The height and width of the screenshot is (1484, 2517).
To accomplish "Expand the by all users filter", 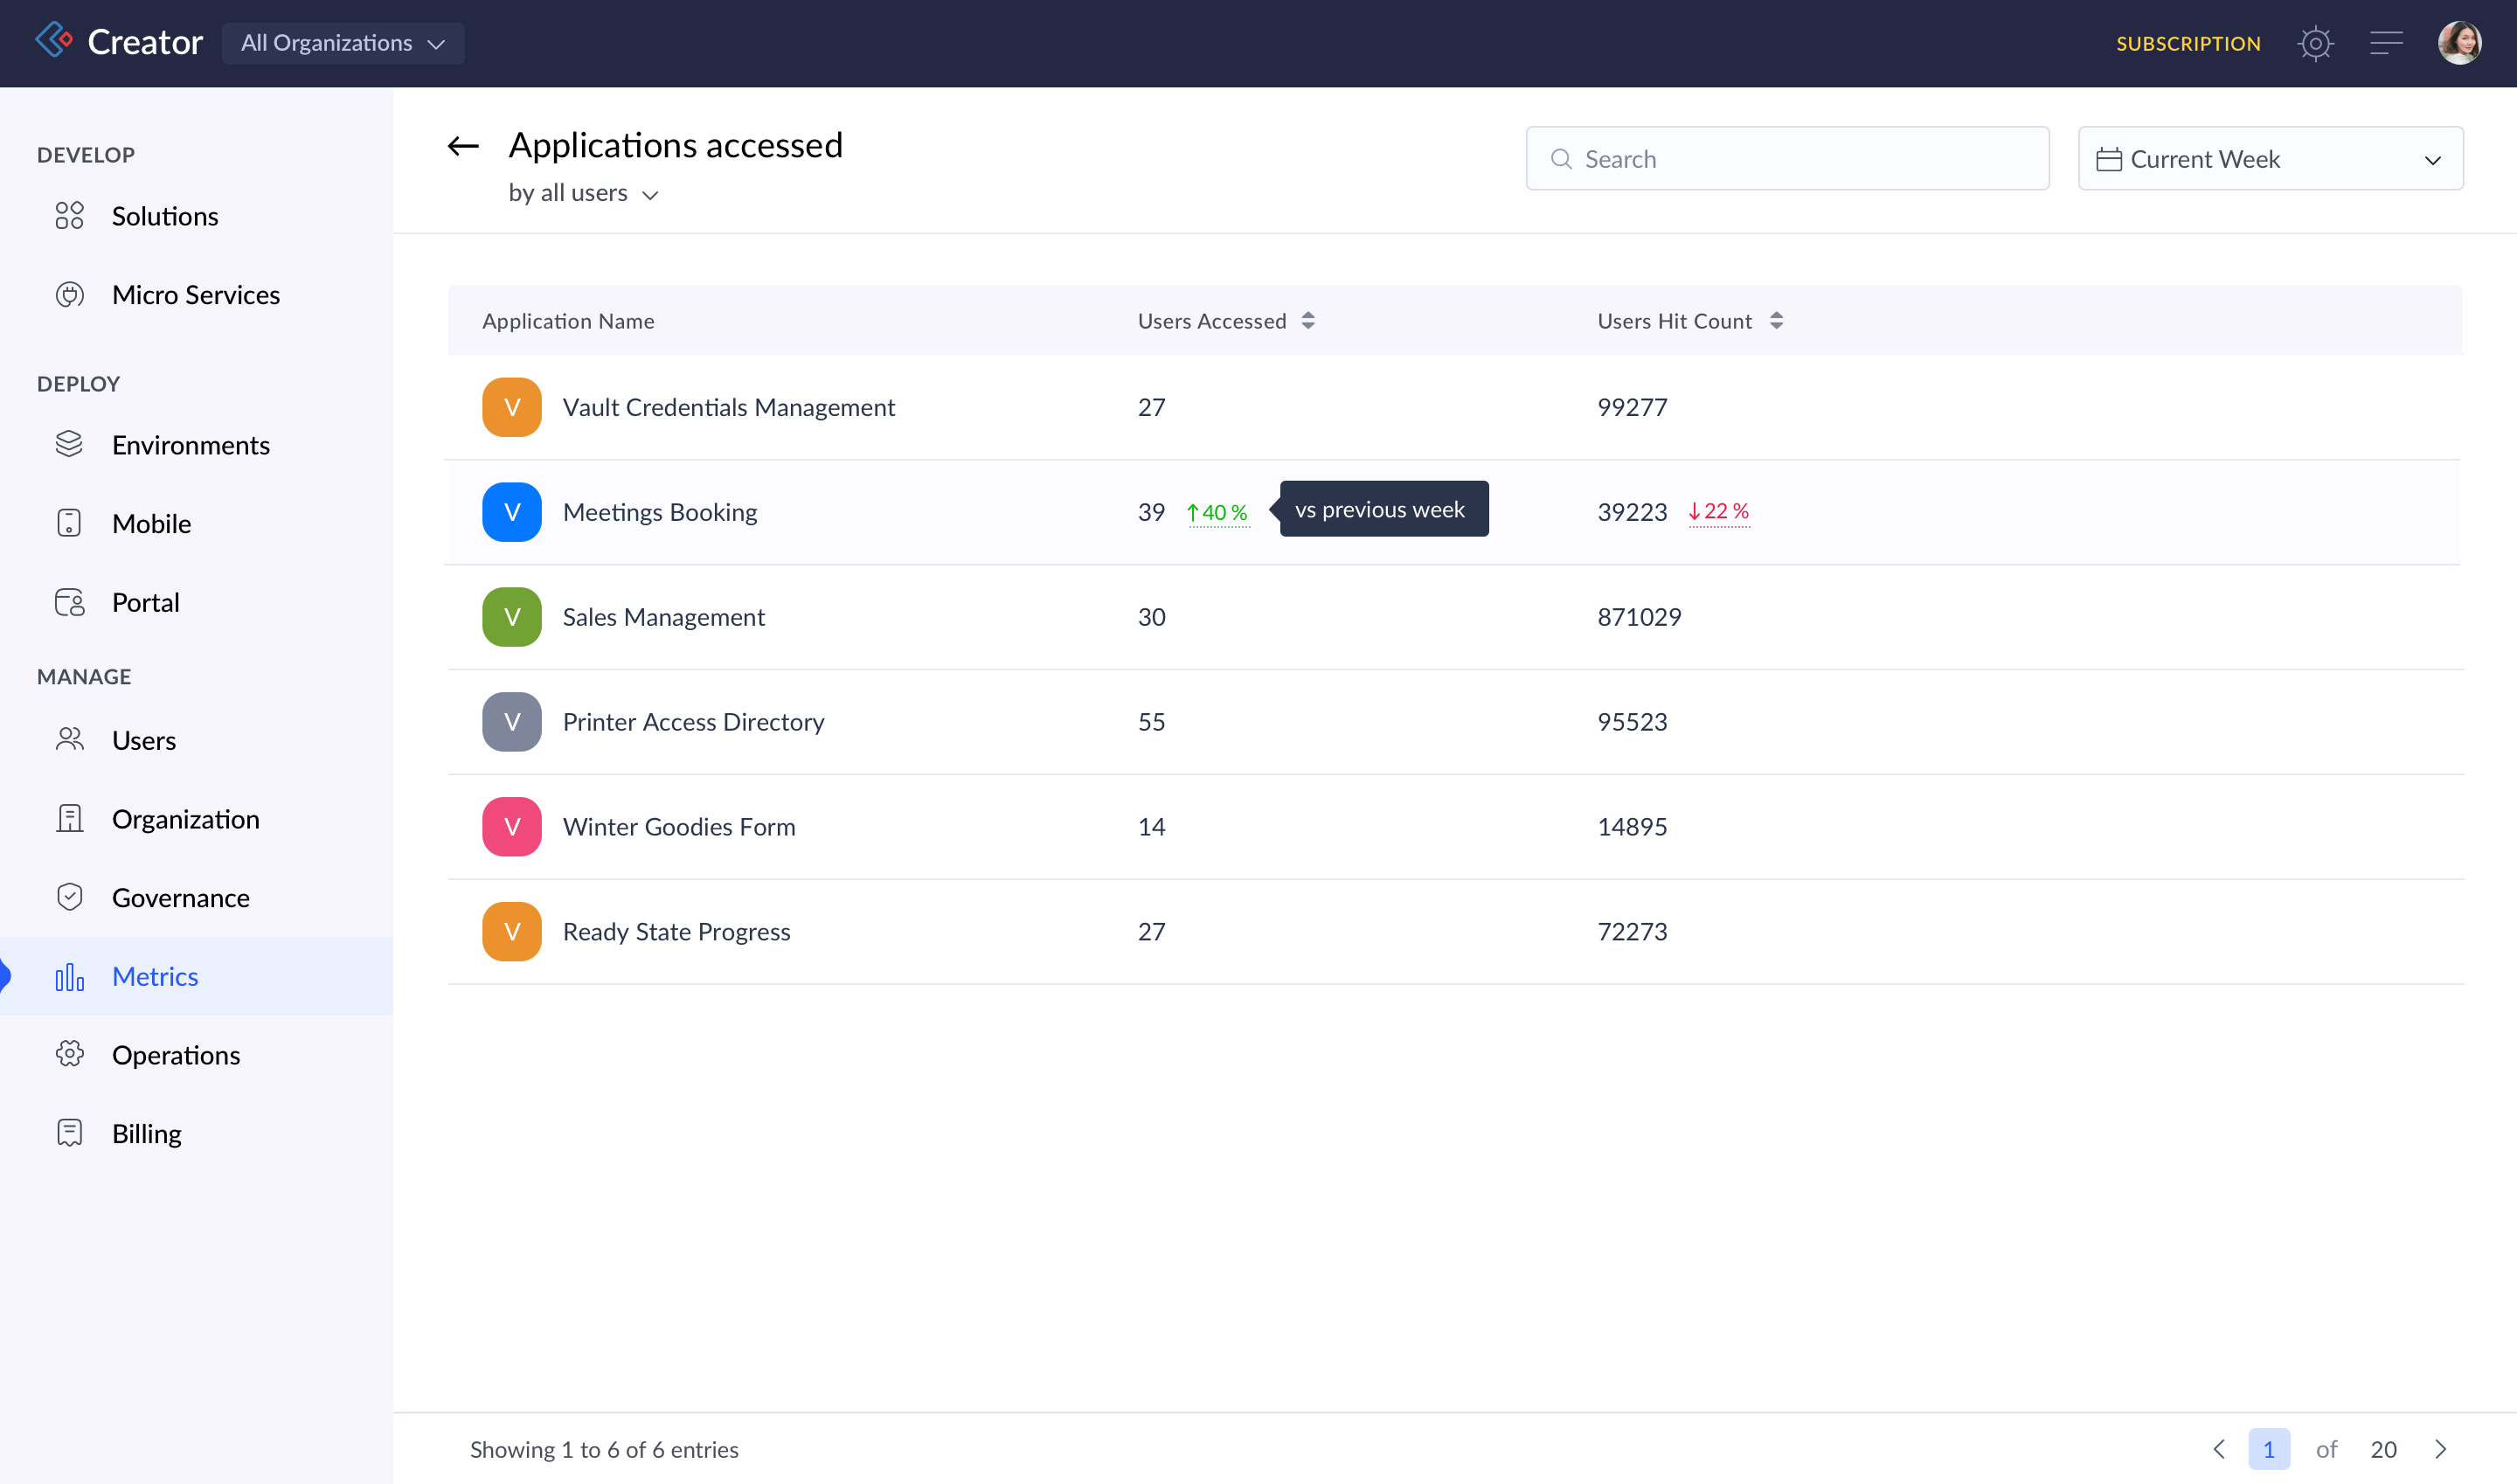I will [583, 193].
